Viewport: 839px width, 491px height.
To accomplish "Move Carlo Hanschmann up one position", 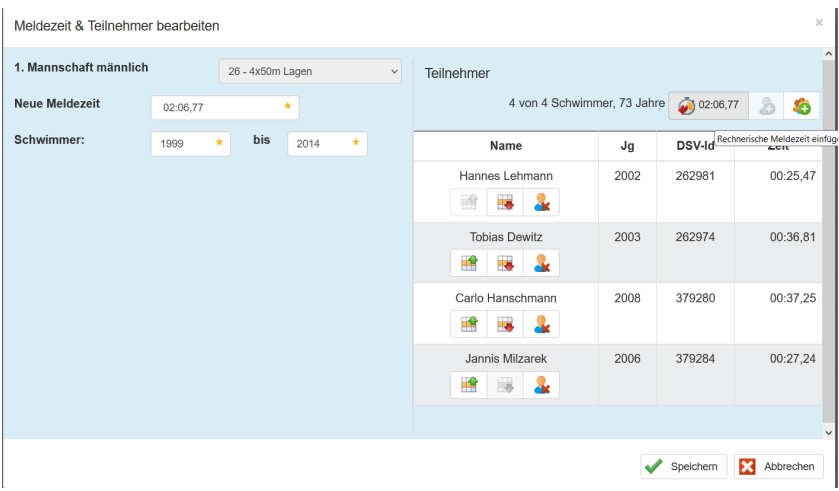I will [x=468, y=324].
